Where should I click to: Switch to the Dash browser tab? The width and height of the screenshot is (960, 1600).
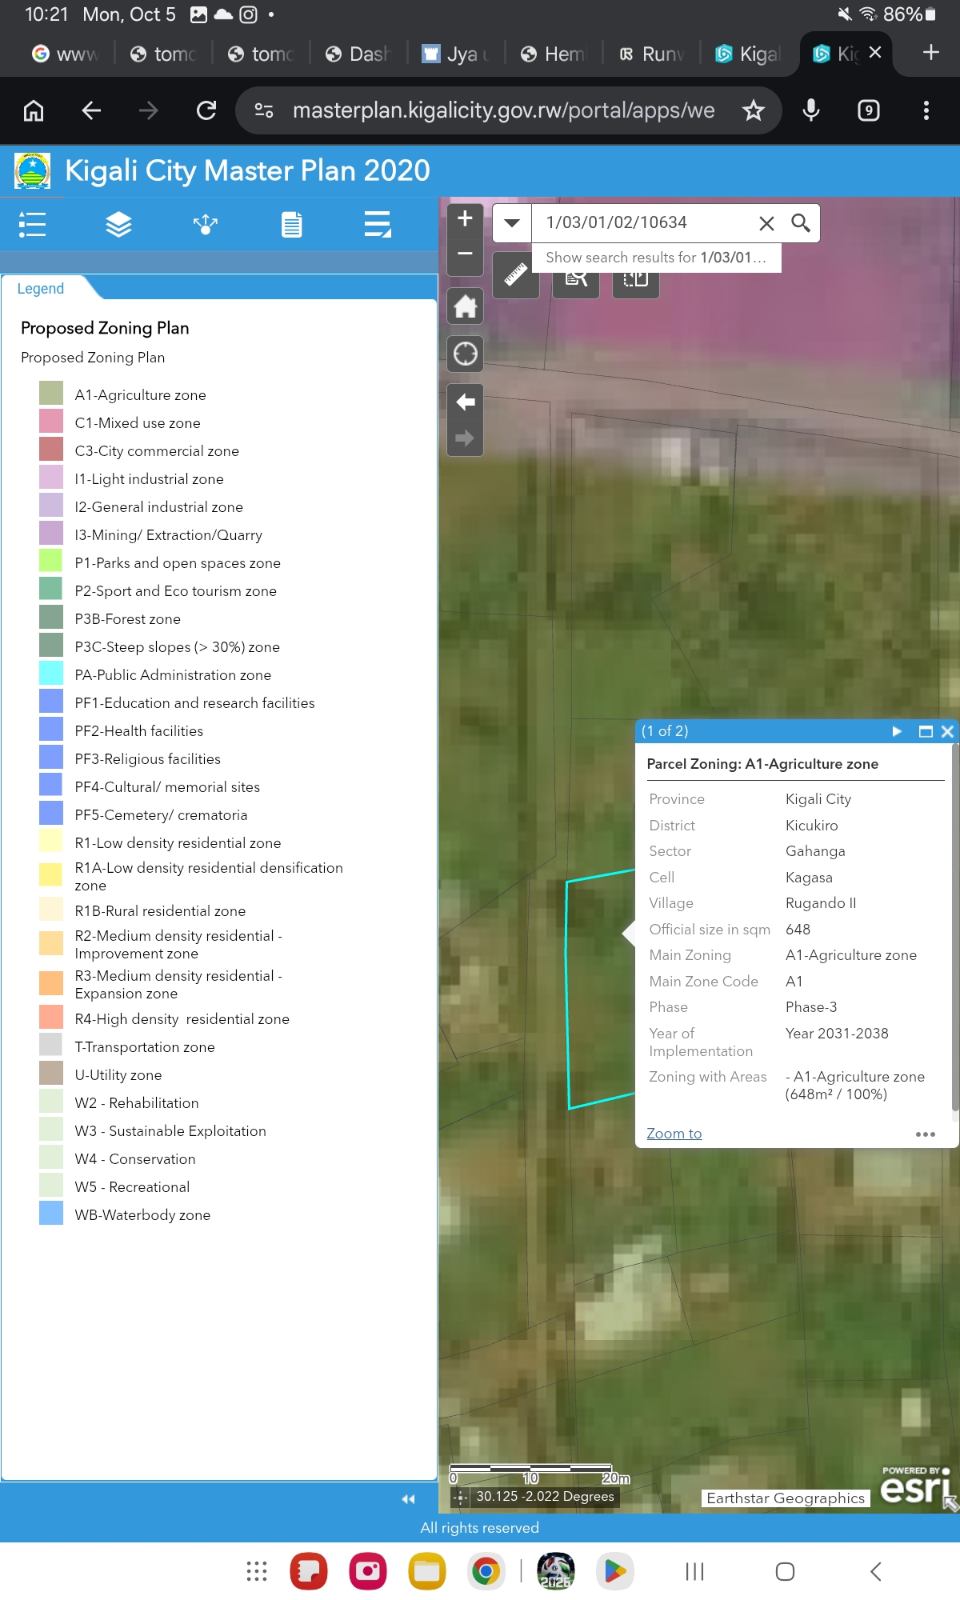coord(357,53)
